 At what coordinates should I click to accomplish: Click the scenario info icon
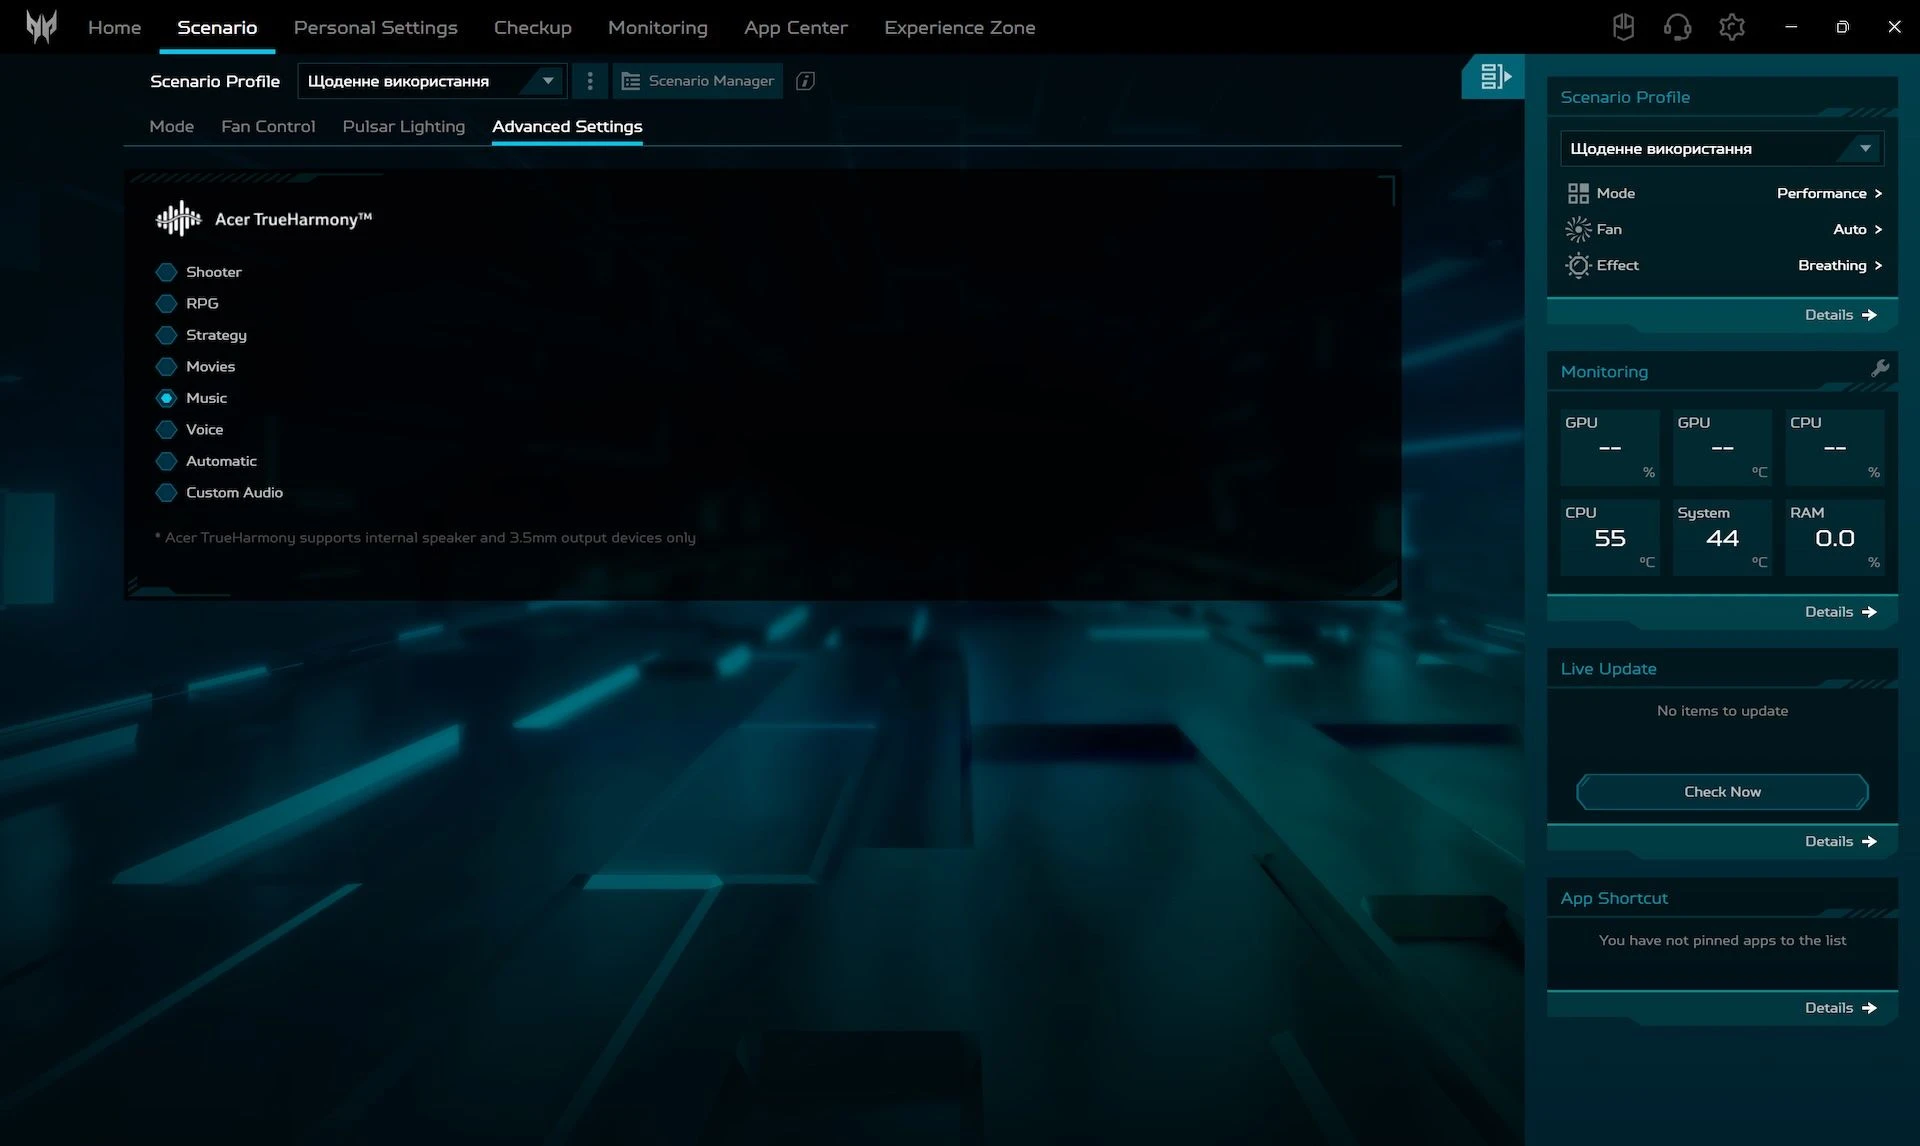[805, 81]
